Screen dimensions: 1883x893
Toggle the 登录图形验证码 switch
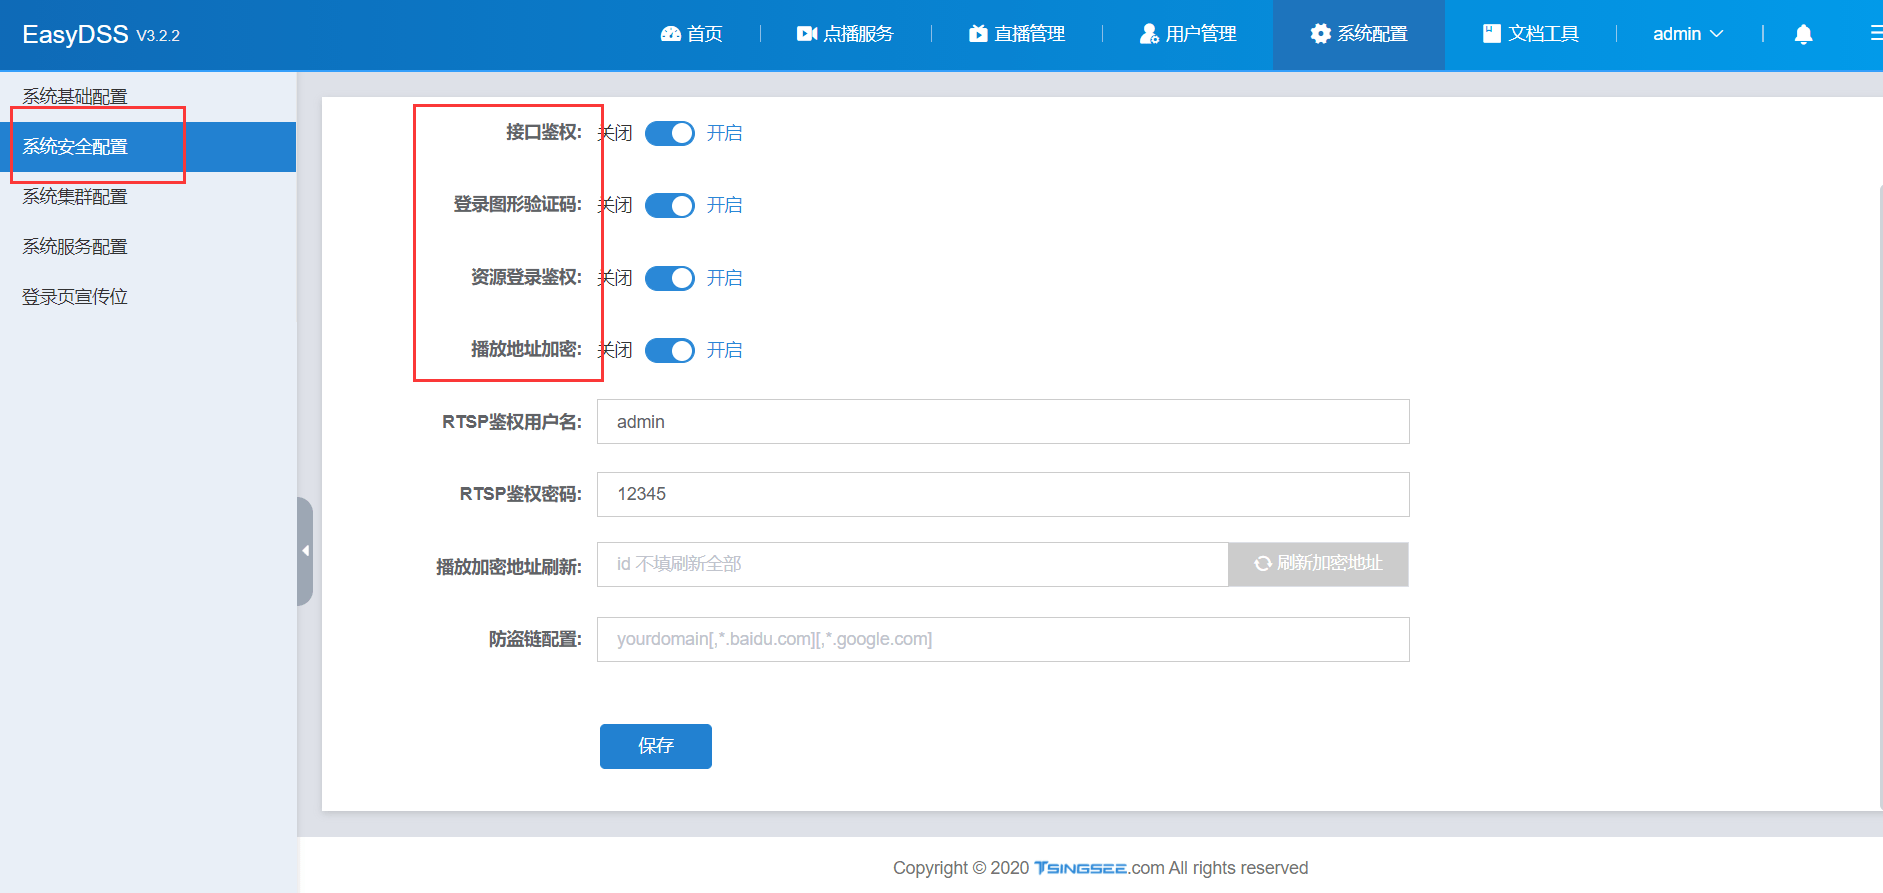[670, 205]
